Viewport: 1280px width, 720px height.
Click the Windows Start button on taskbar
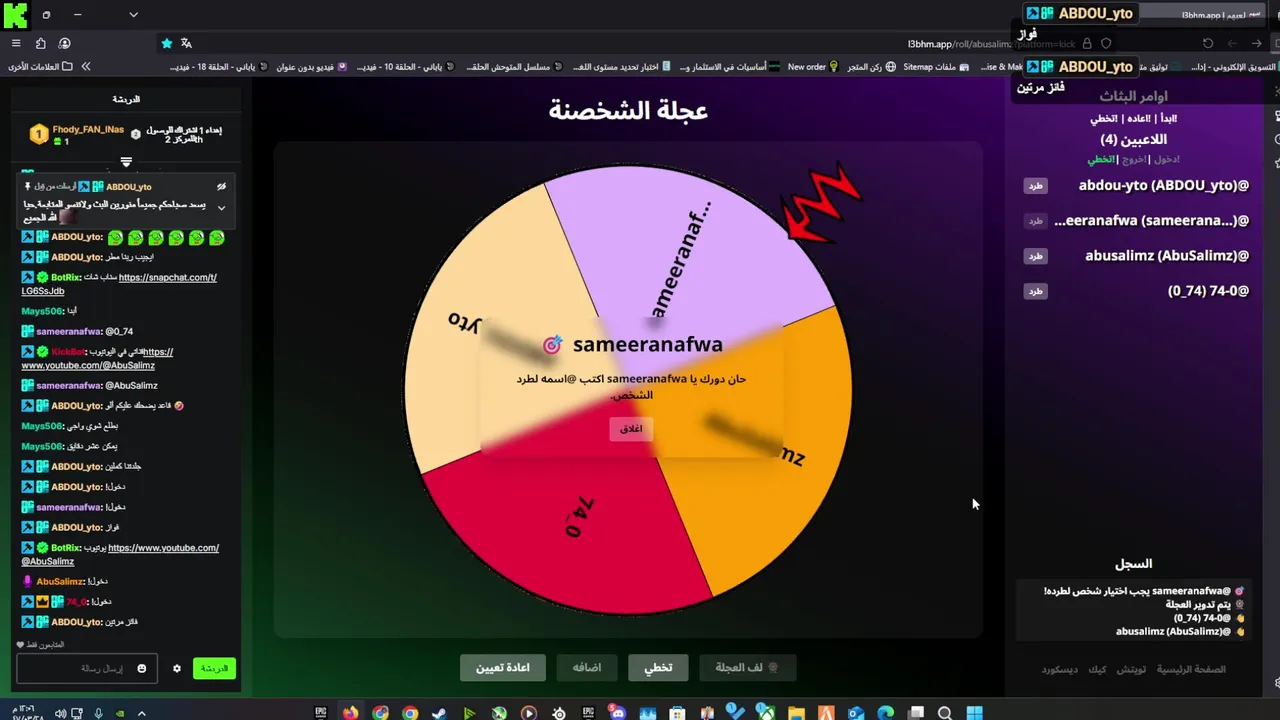click(x=974, y=712)
